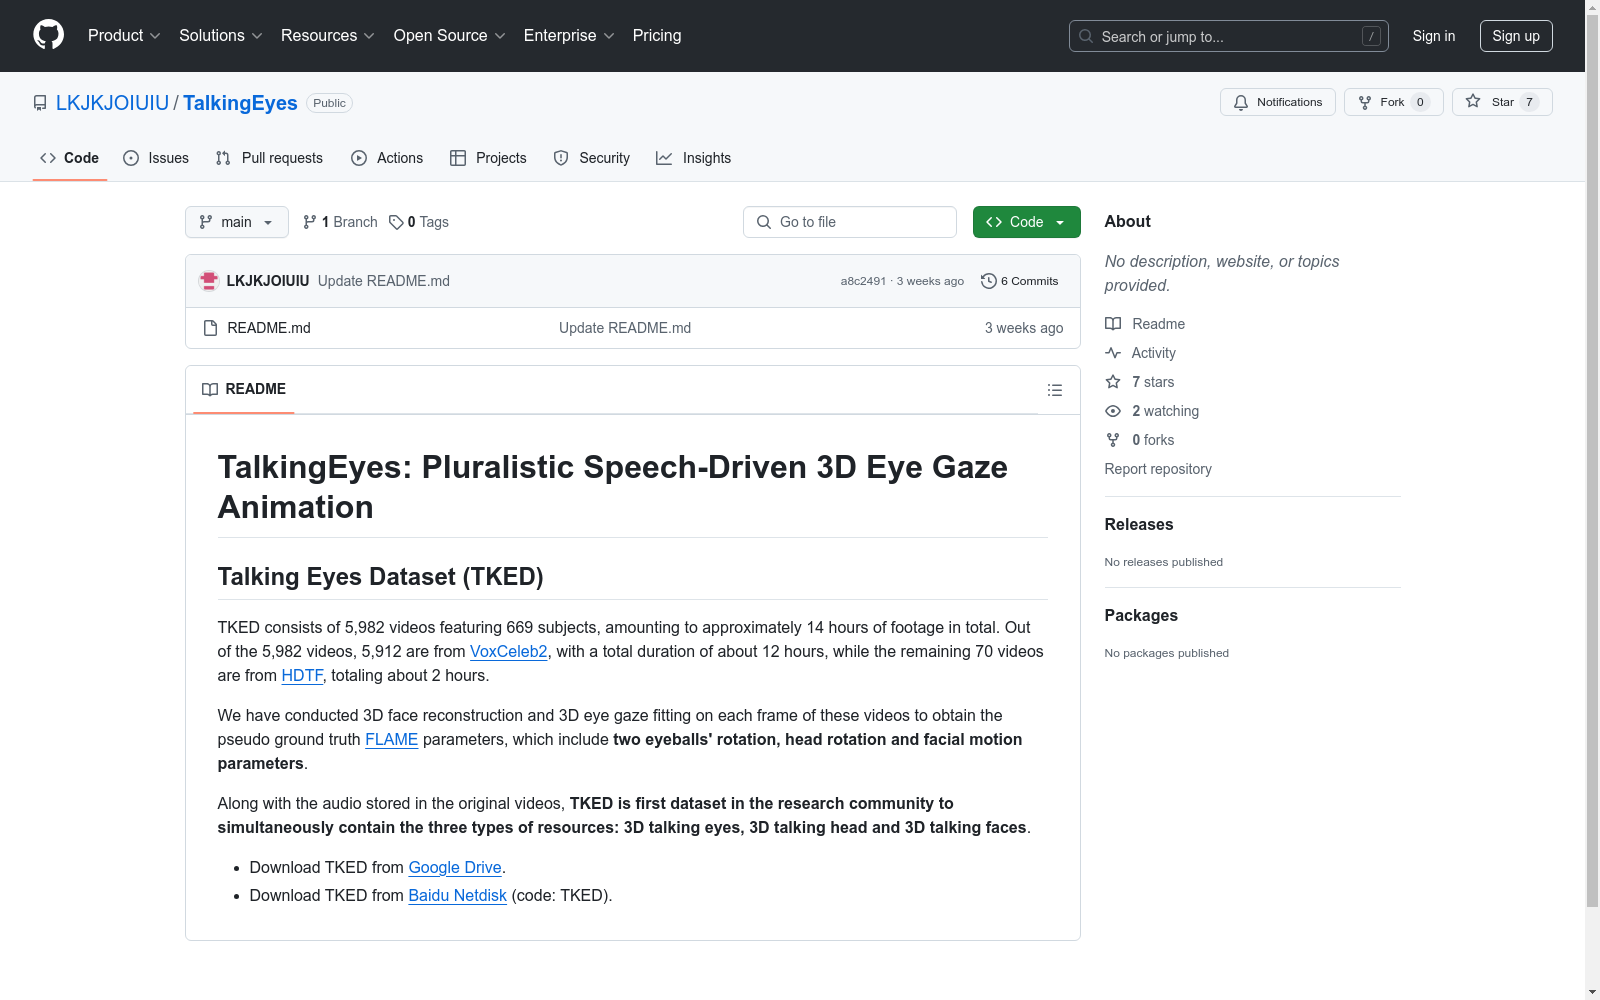The width and height of the screenshot is (1600, 1000).
Task: Switch to the Code tab
Action: tap(70, 158)
